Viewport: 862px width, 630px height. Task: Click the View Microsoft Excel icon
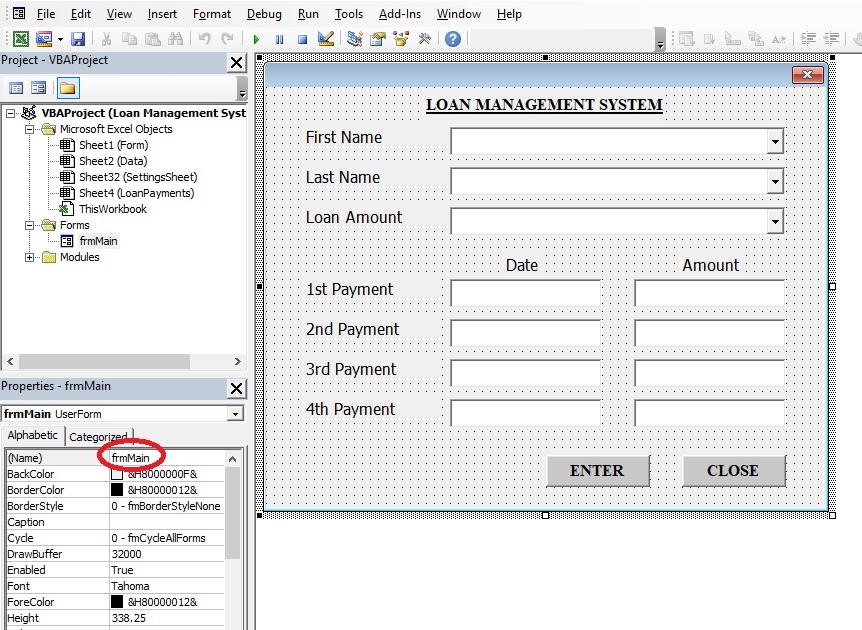pyautogui.click(x=23, y=39)
